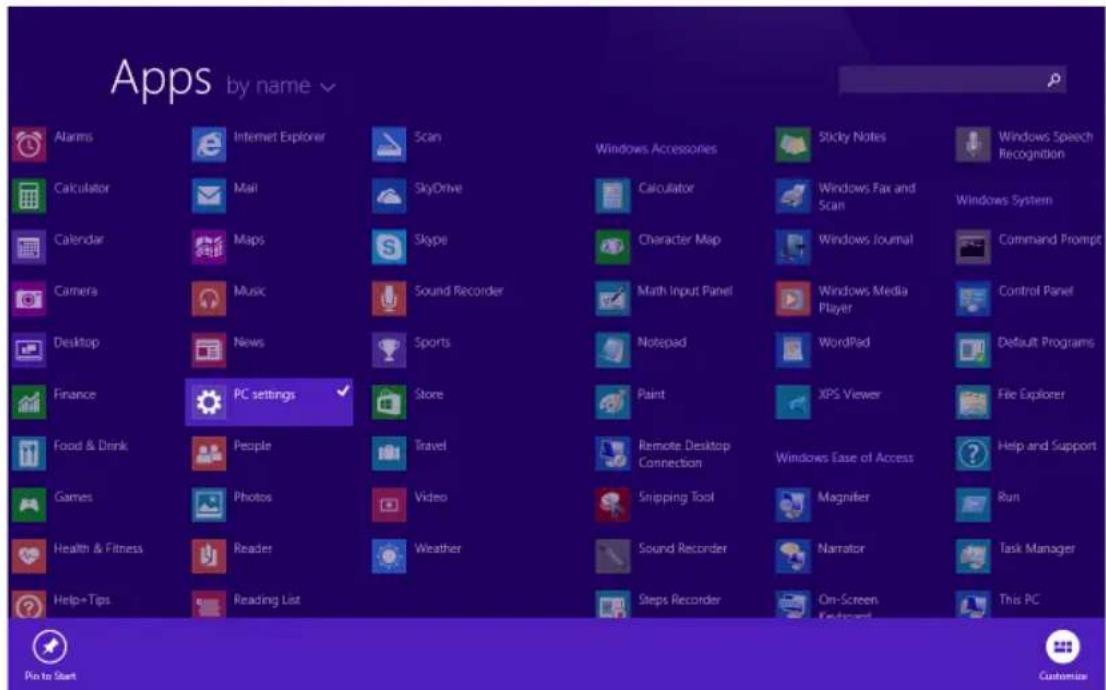Open the News app icon

pos(209,351)
